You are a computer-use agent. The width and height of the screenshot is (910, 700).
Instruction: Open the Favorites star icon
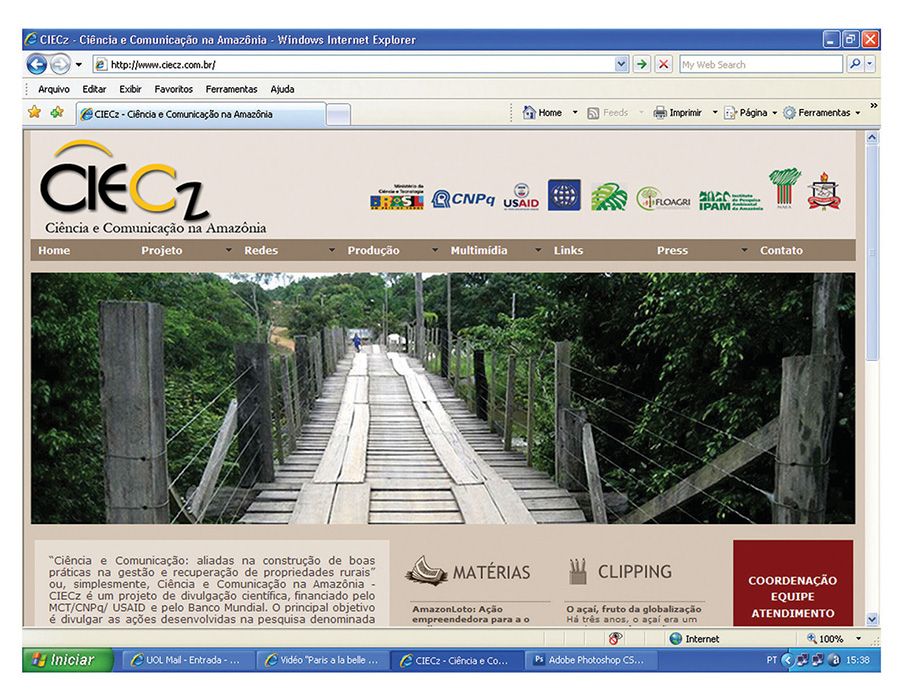35,112
